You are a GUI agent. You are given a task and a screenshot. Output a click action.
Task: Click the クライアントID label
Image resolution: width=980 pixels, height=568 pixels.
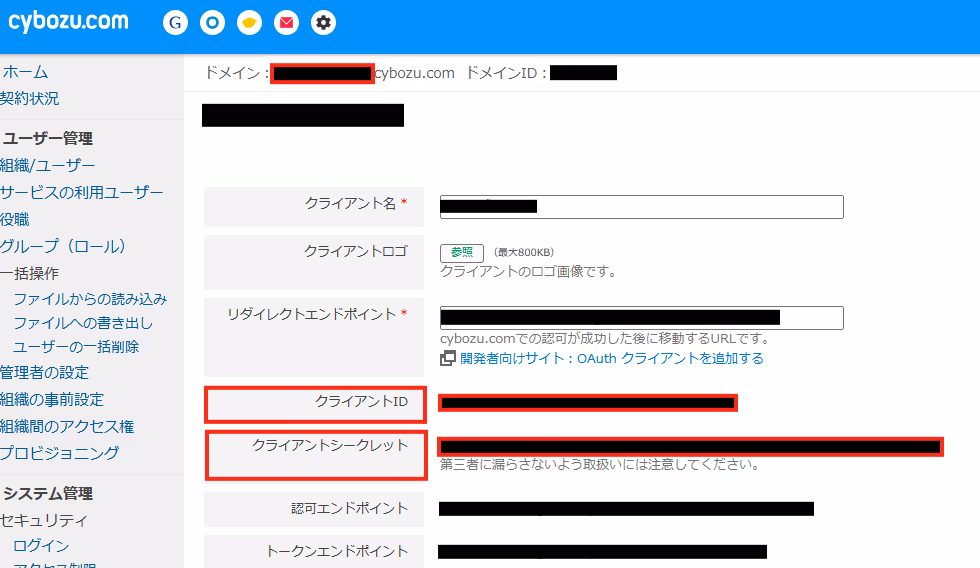tap(361, 402)
